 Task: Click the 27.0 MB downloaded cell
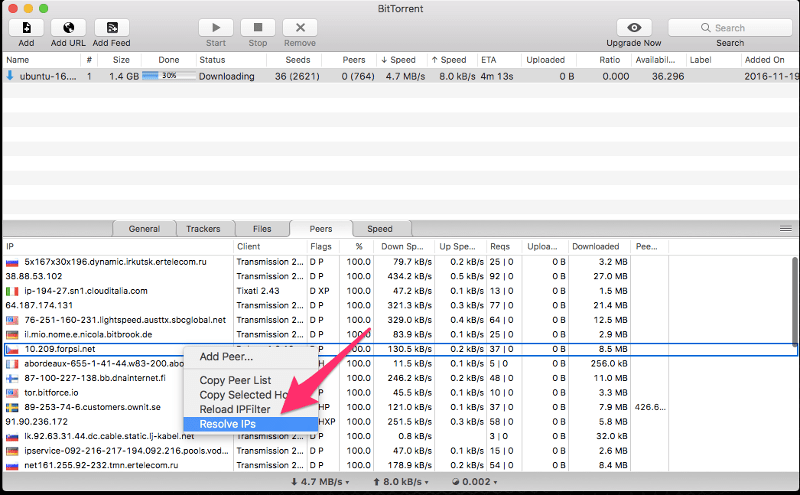610,276
